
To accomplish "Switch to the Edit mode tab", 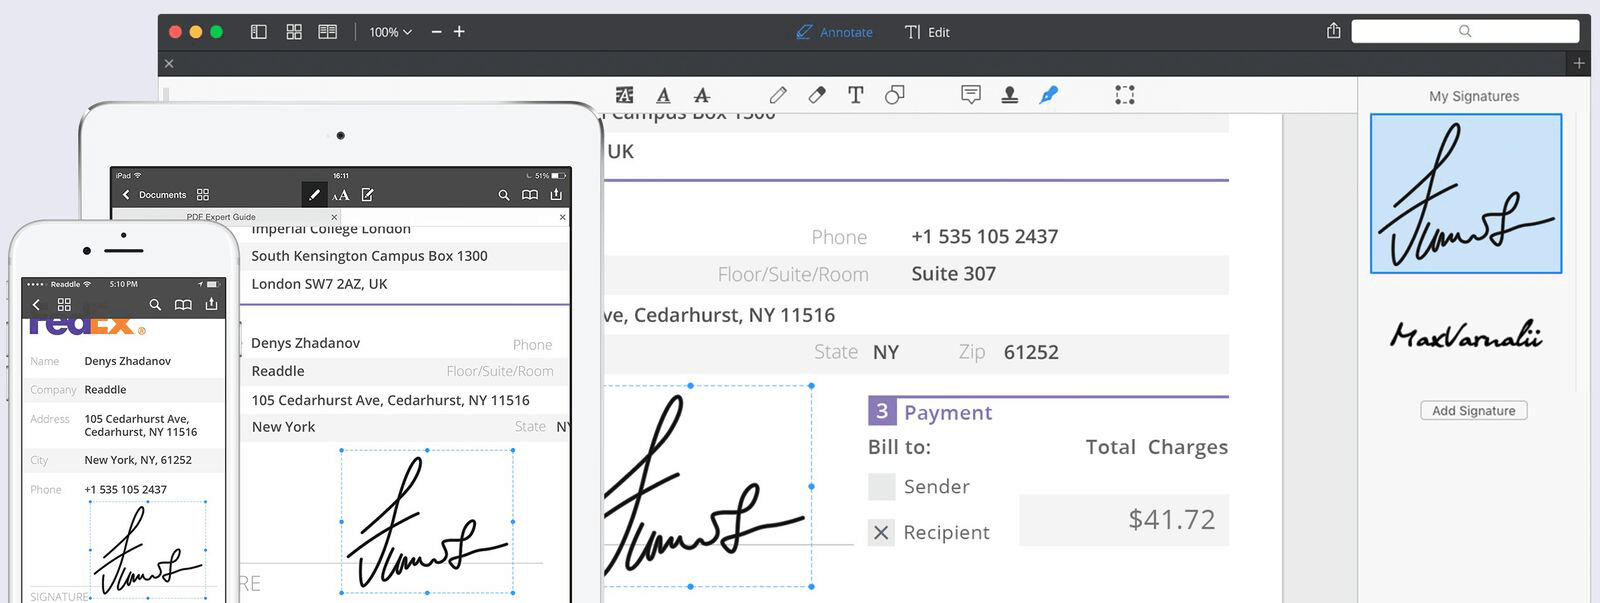I will pos(927,32).
